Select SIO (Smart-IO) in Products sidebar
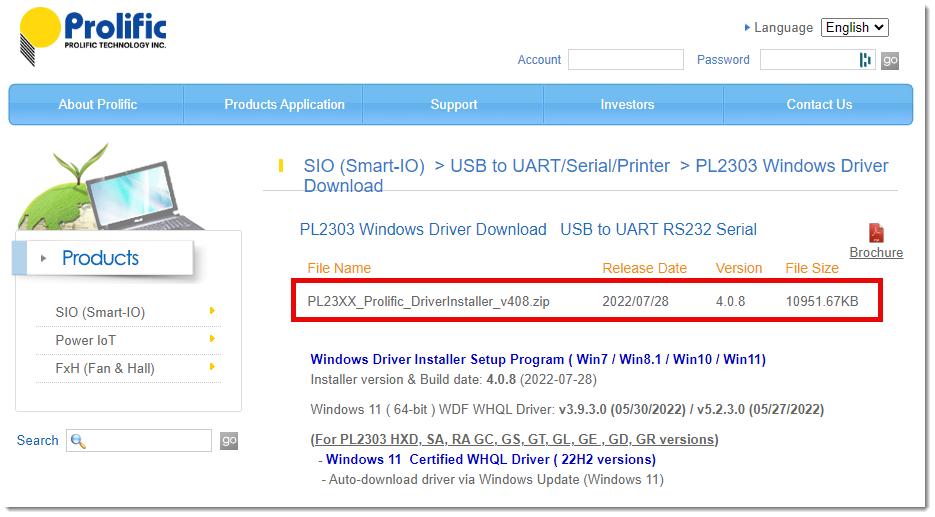The height and width of the screenshot is (517, 935). pyautogui.click(x=100, y=312)
